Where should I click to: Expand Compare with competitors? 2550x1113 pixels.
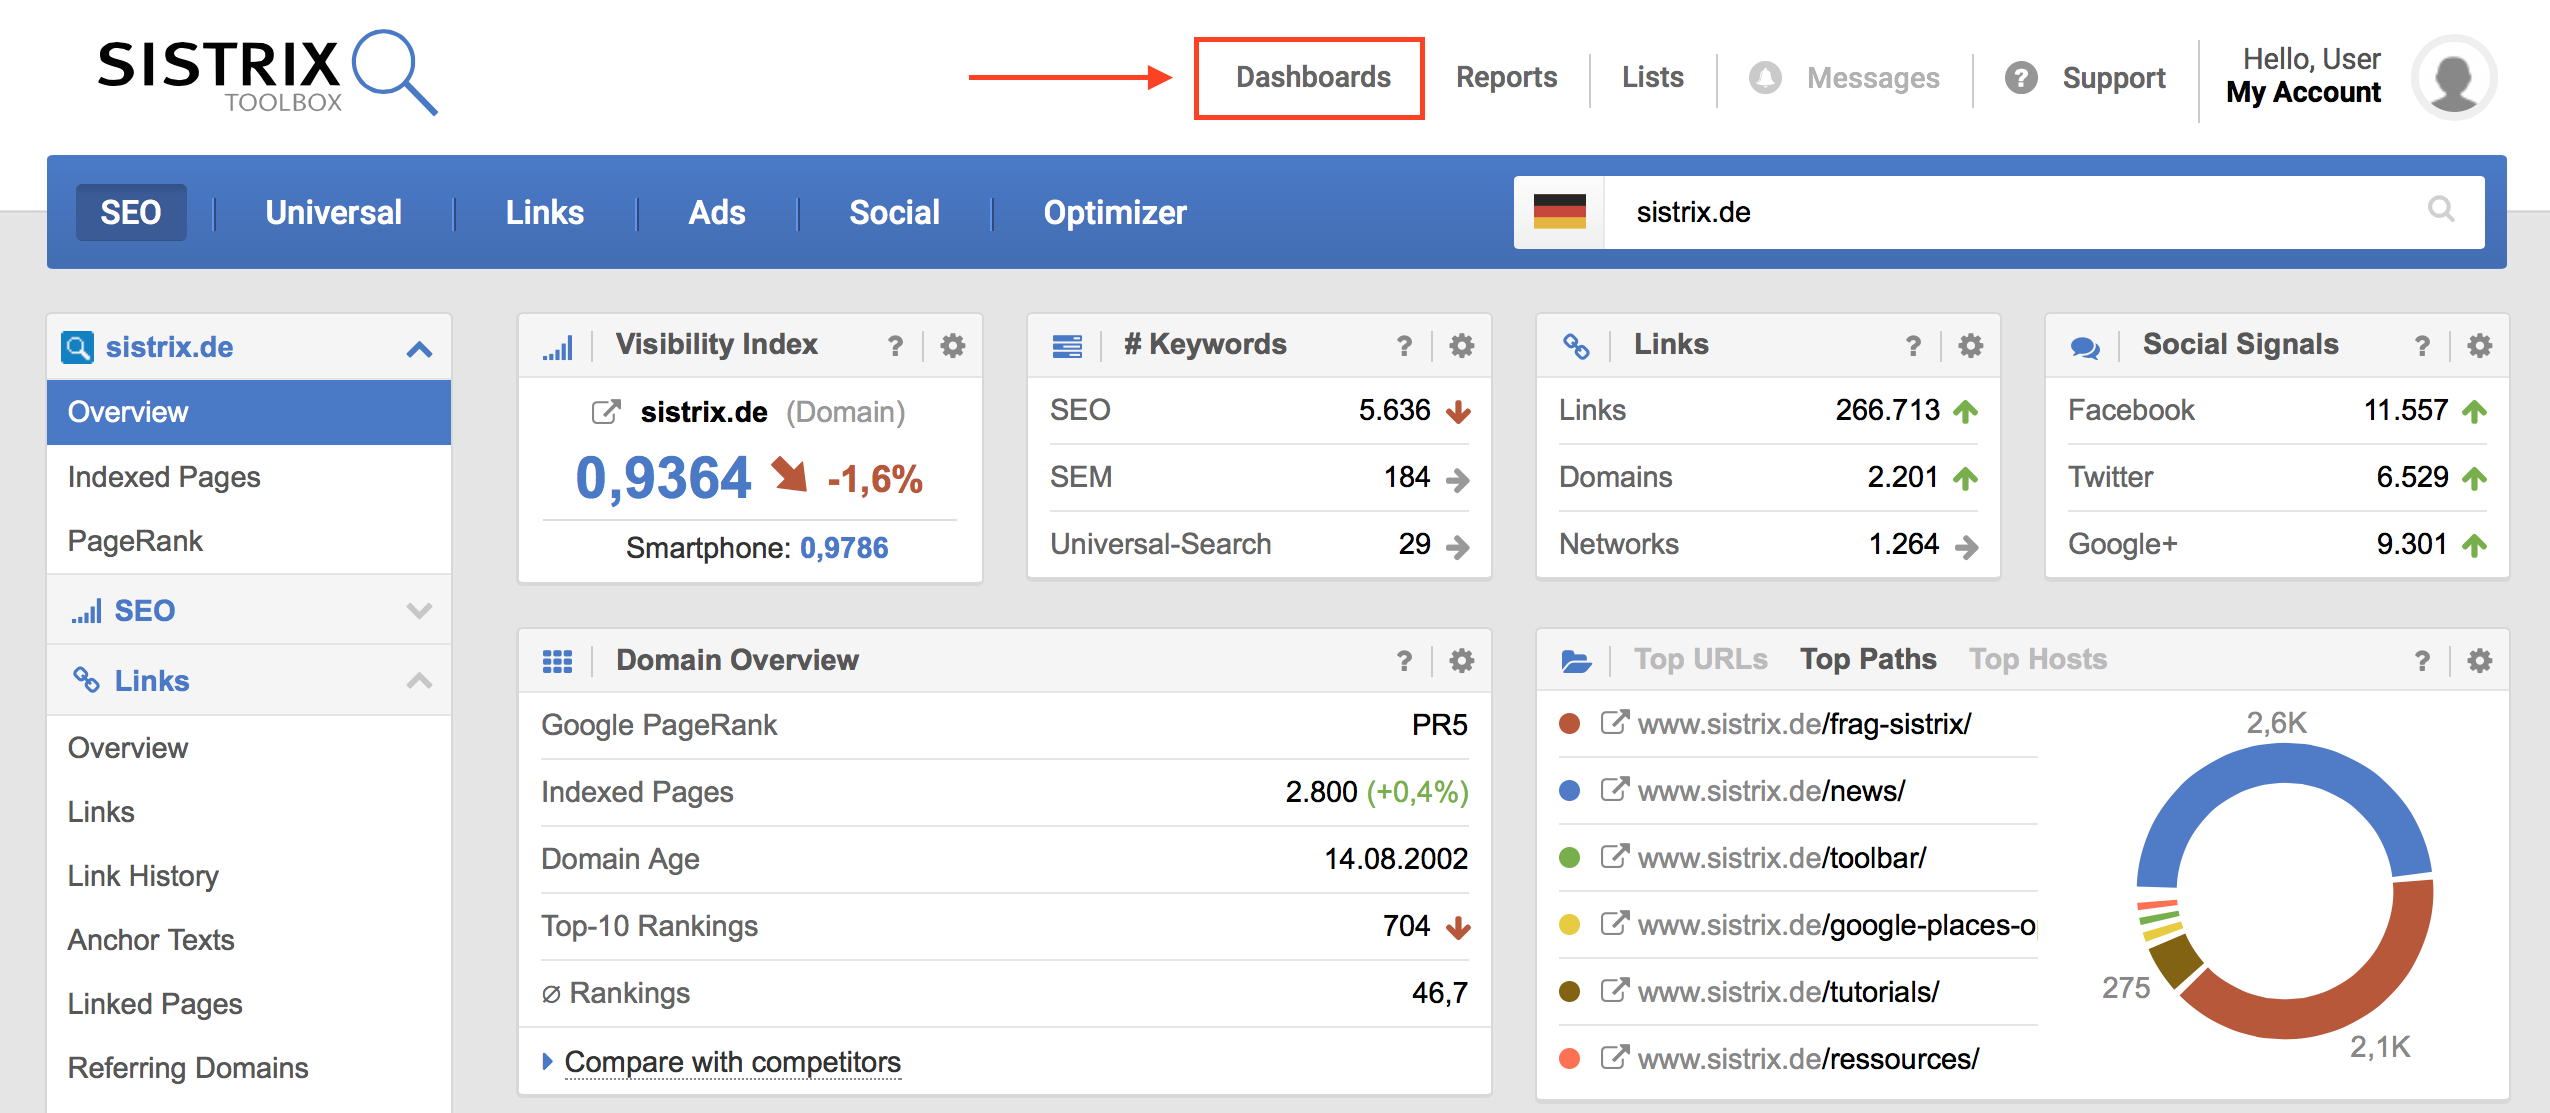click(x=731, y=1062)
